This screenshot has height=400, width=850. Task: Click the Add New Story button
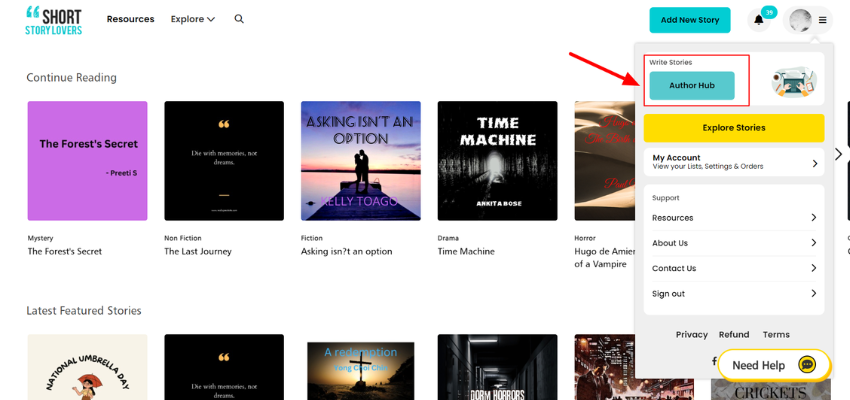click(x=690, y=20)
